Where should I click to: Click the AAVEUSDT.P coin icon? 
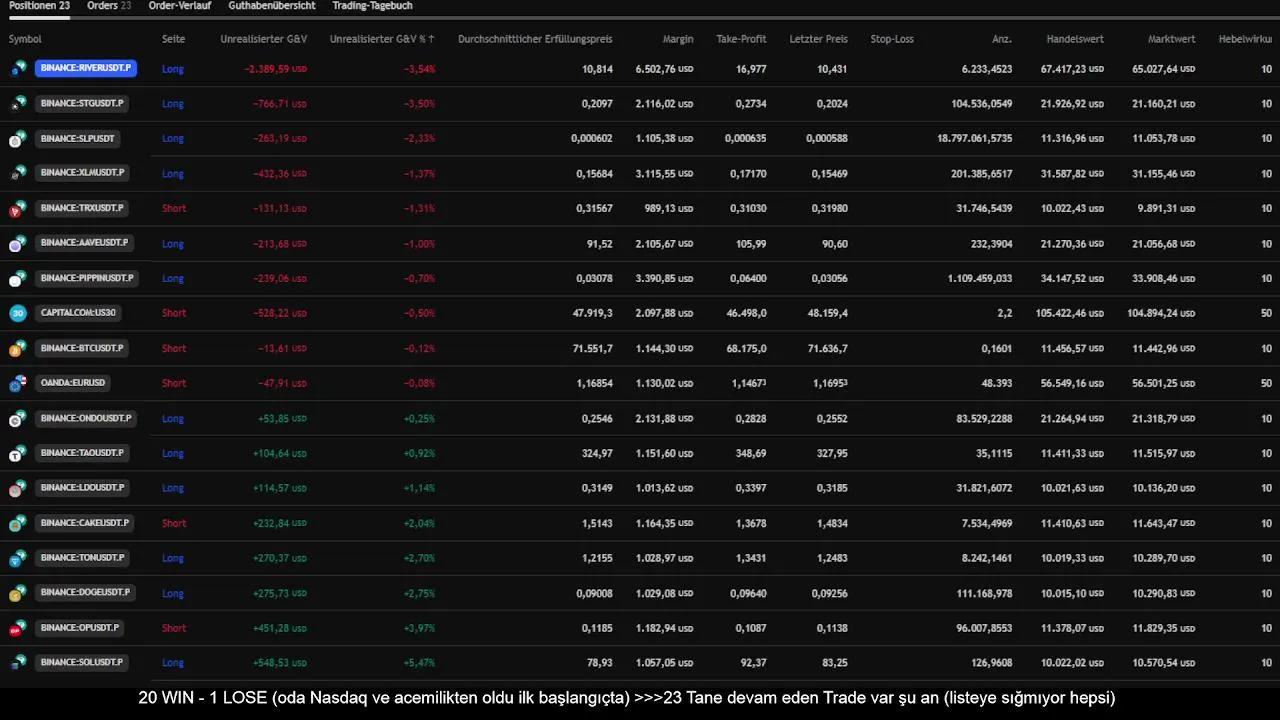18,243
